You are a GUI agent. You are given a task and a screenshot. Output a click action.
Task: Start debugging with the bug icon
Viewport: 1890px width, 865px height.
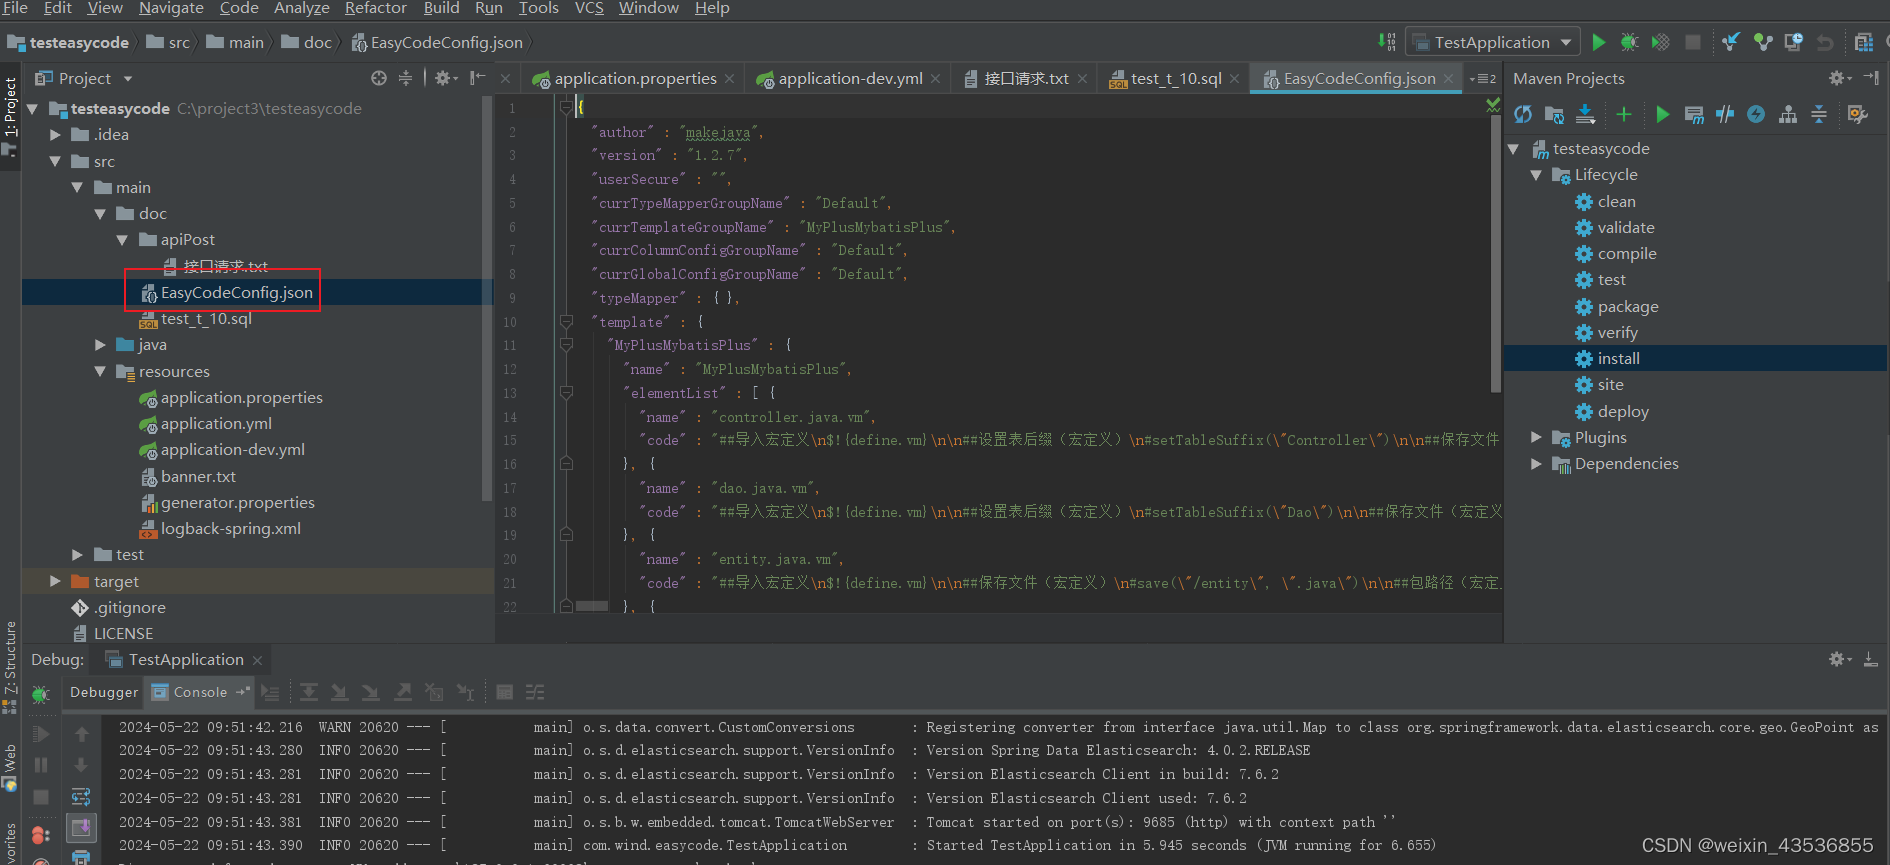(1629, 42)
